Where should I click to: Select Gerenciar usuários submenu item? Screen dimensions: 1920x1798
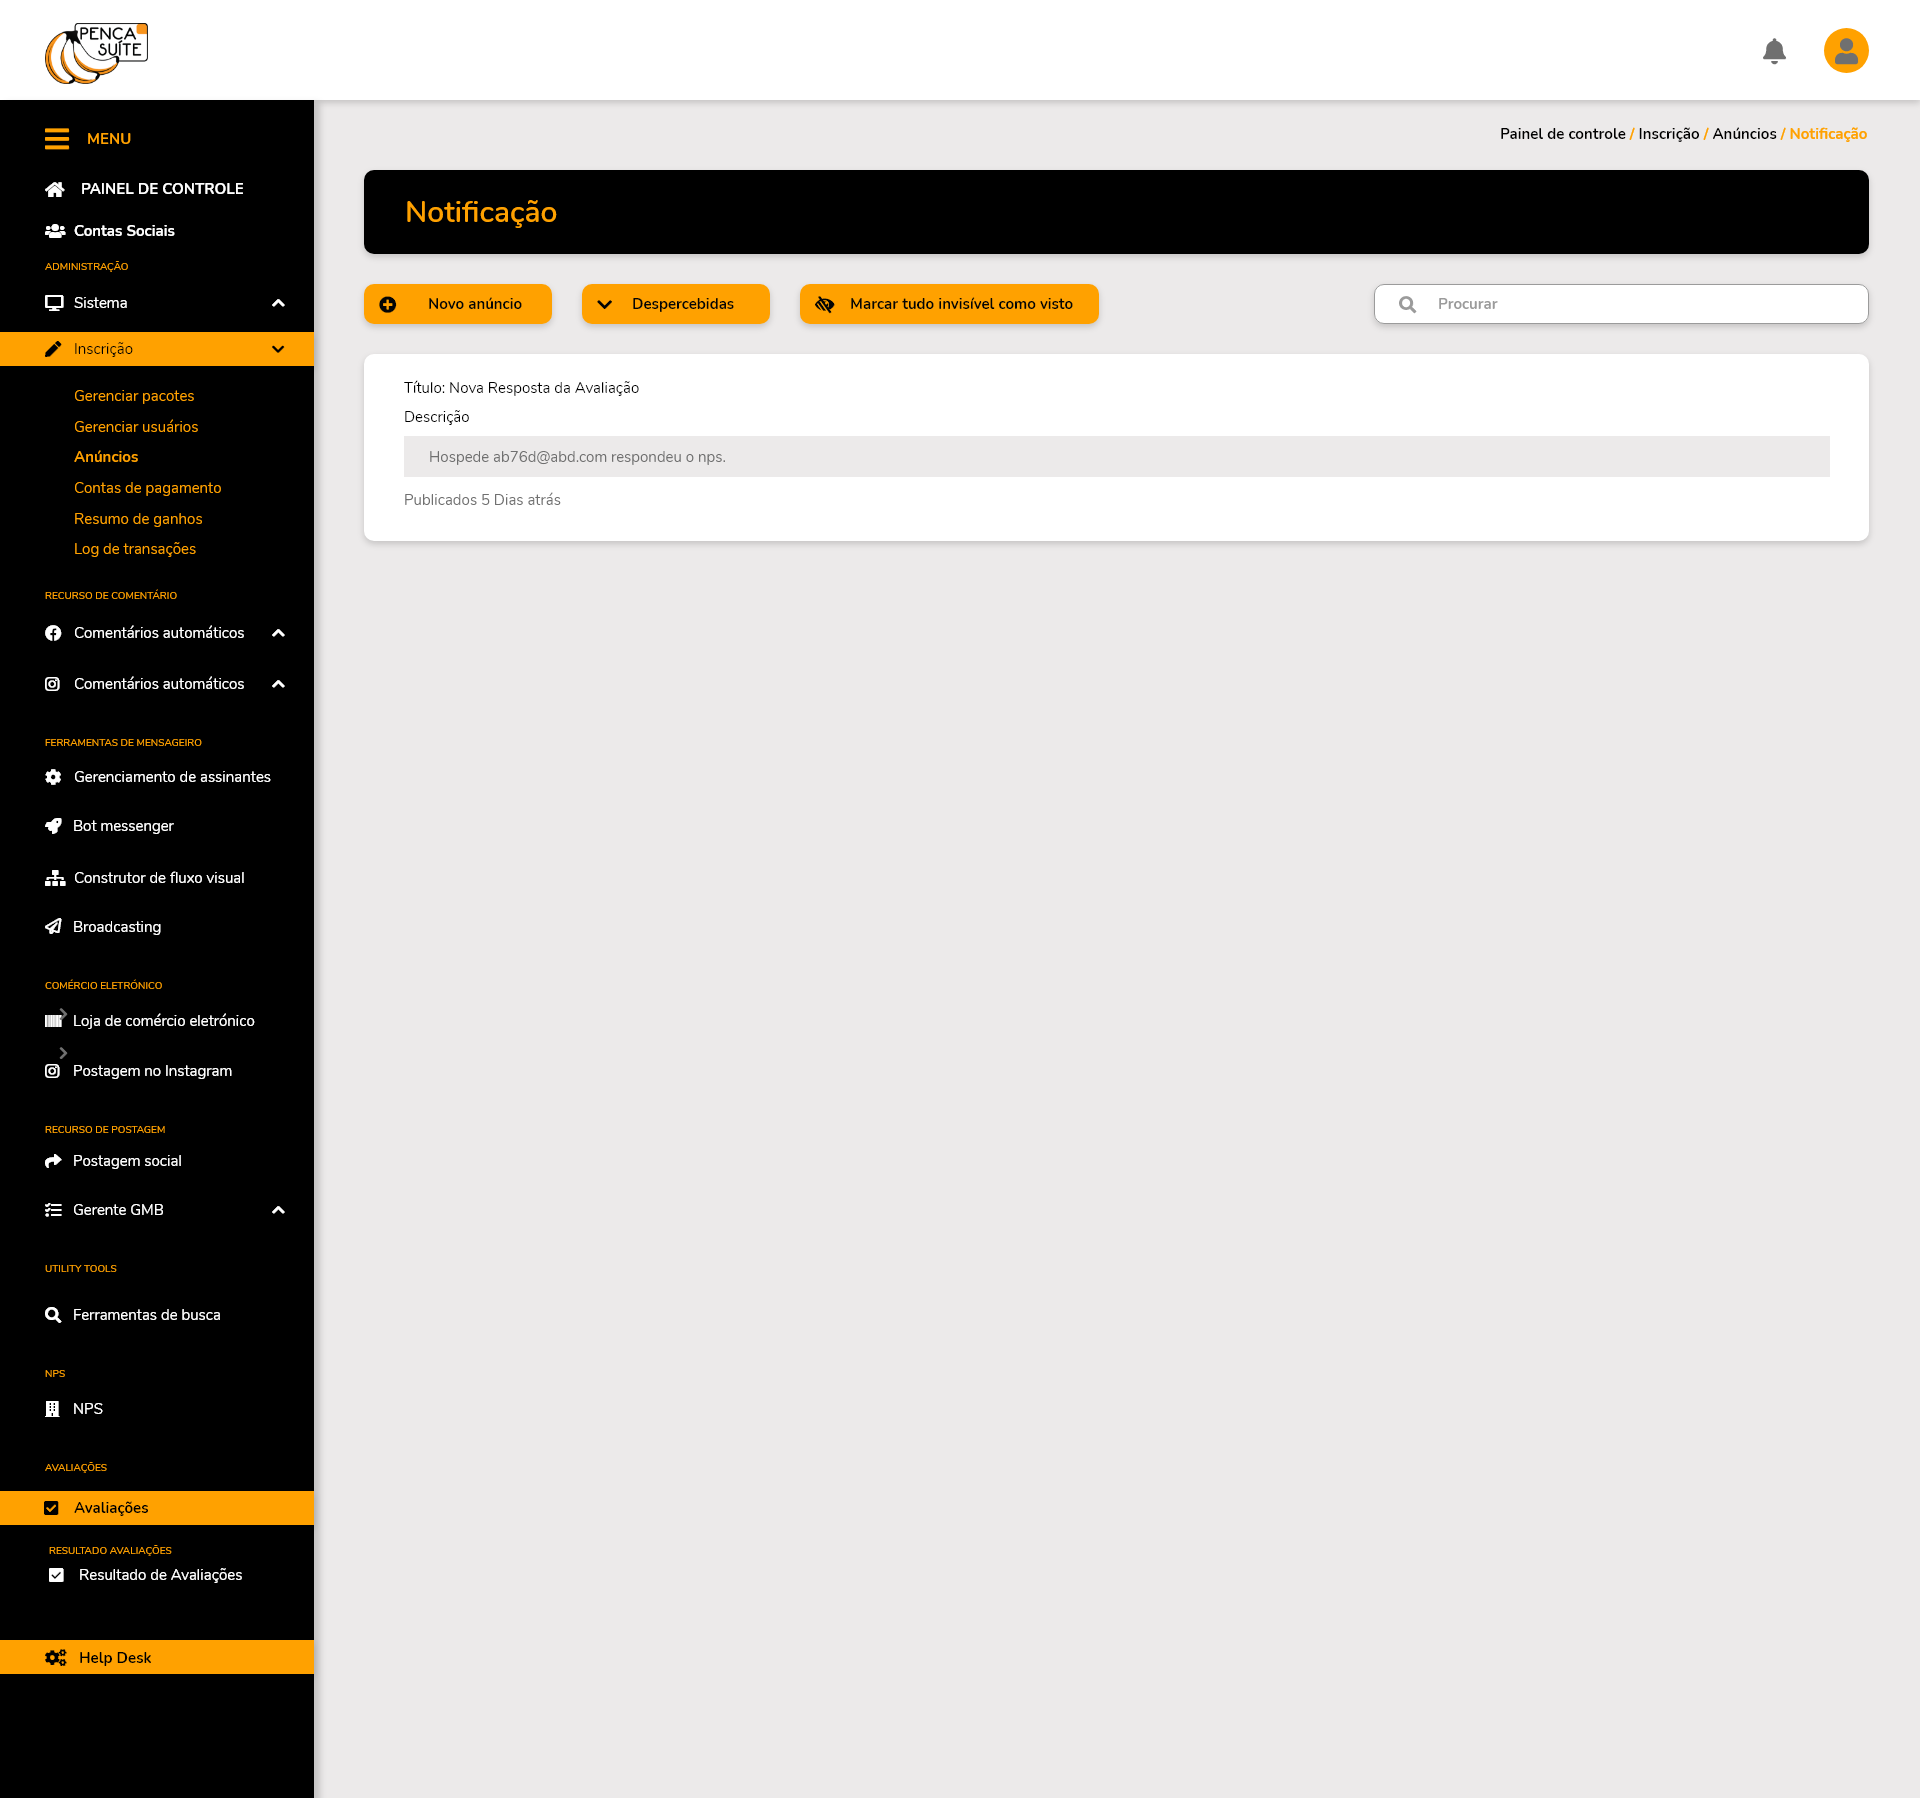[x=136, y=427]
